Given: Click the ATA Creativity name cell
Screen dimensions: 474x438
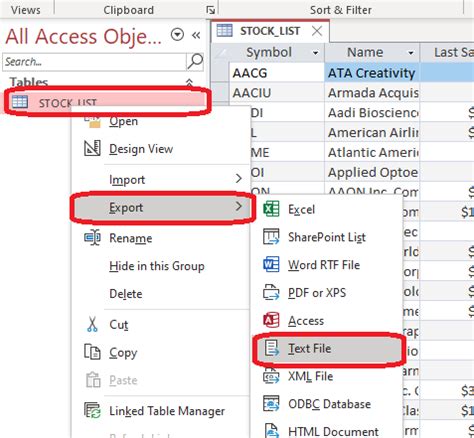Looking at the screenshot, I should click(x=372, y=73).
